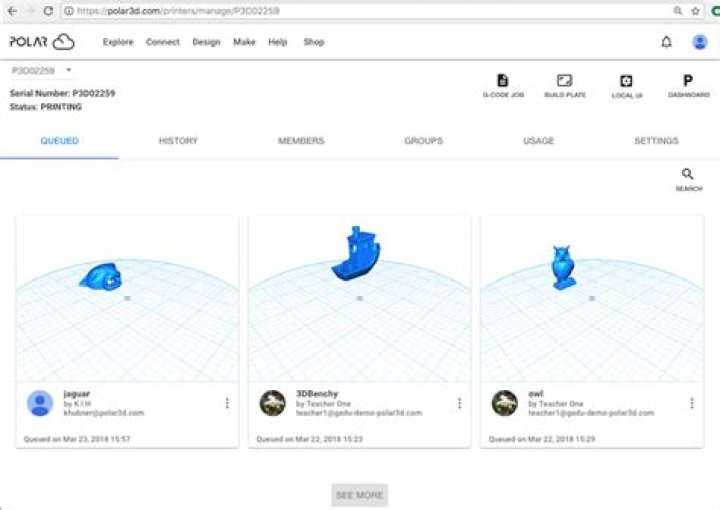Viewport: 720px width, 510px height.
Task: Reload the page in browser
Action: click(x=48, y=11)
